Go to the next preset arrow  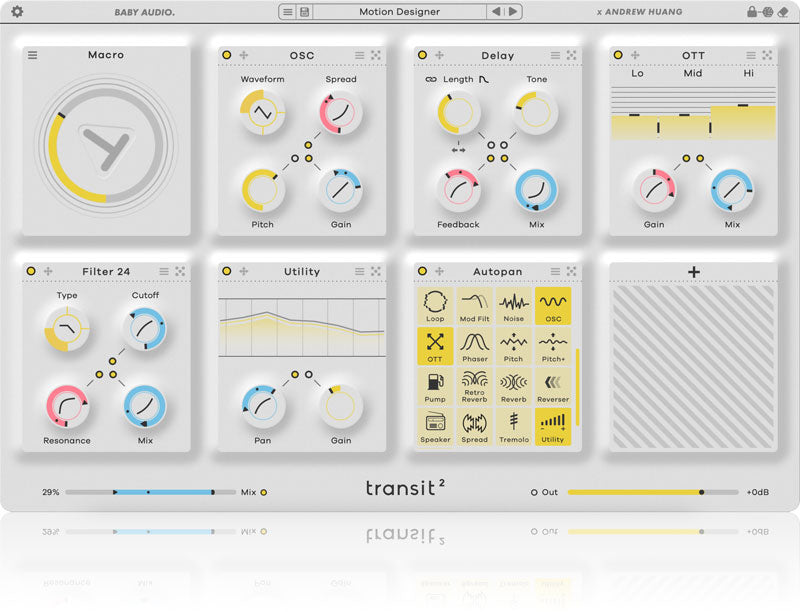click(x=513, y=11)
